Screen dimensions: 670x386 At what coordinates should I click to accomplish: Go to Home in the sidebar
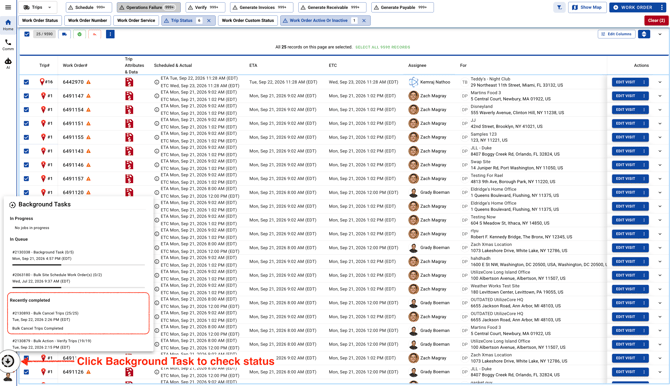pos(8,24)
